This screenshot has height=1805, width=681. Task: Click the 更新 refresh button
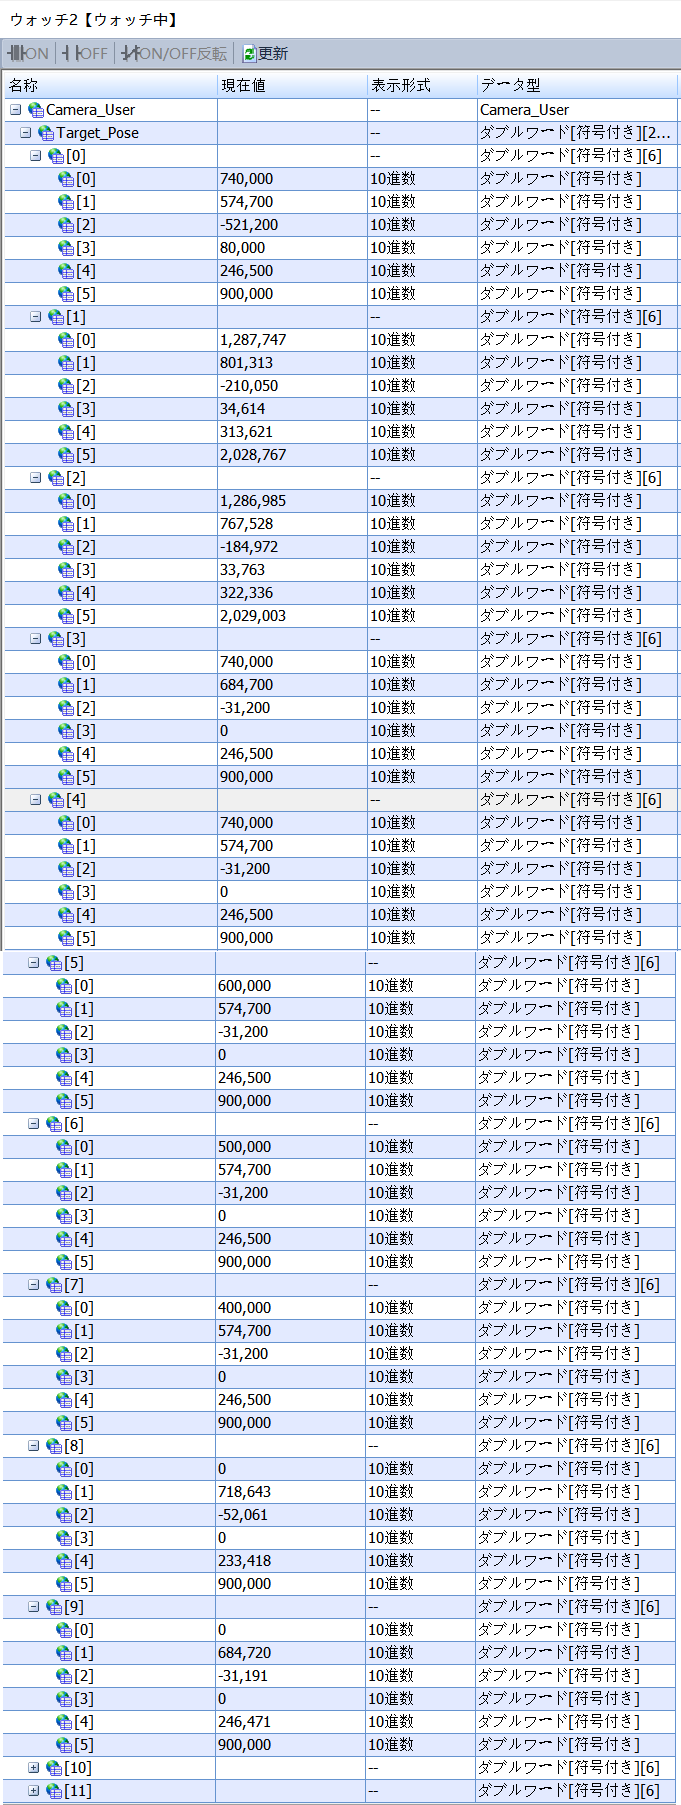[265, 54]
